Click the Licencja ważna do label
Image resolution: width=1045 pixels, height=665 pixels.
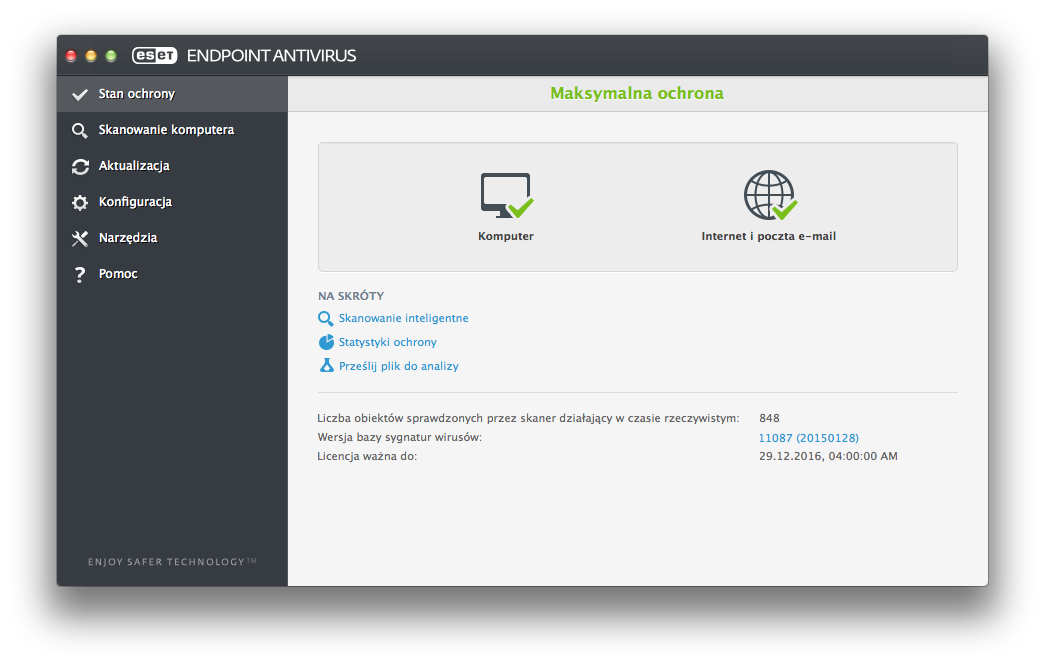coord(367,456)
